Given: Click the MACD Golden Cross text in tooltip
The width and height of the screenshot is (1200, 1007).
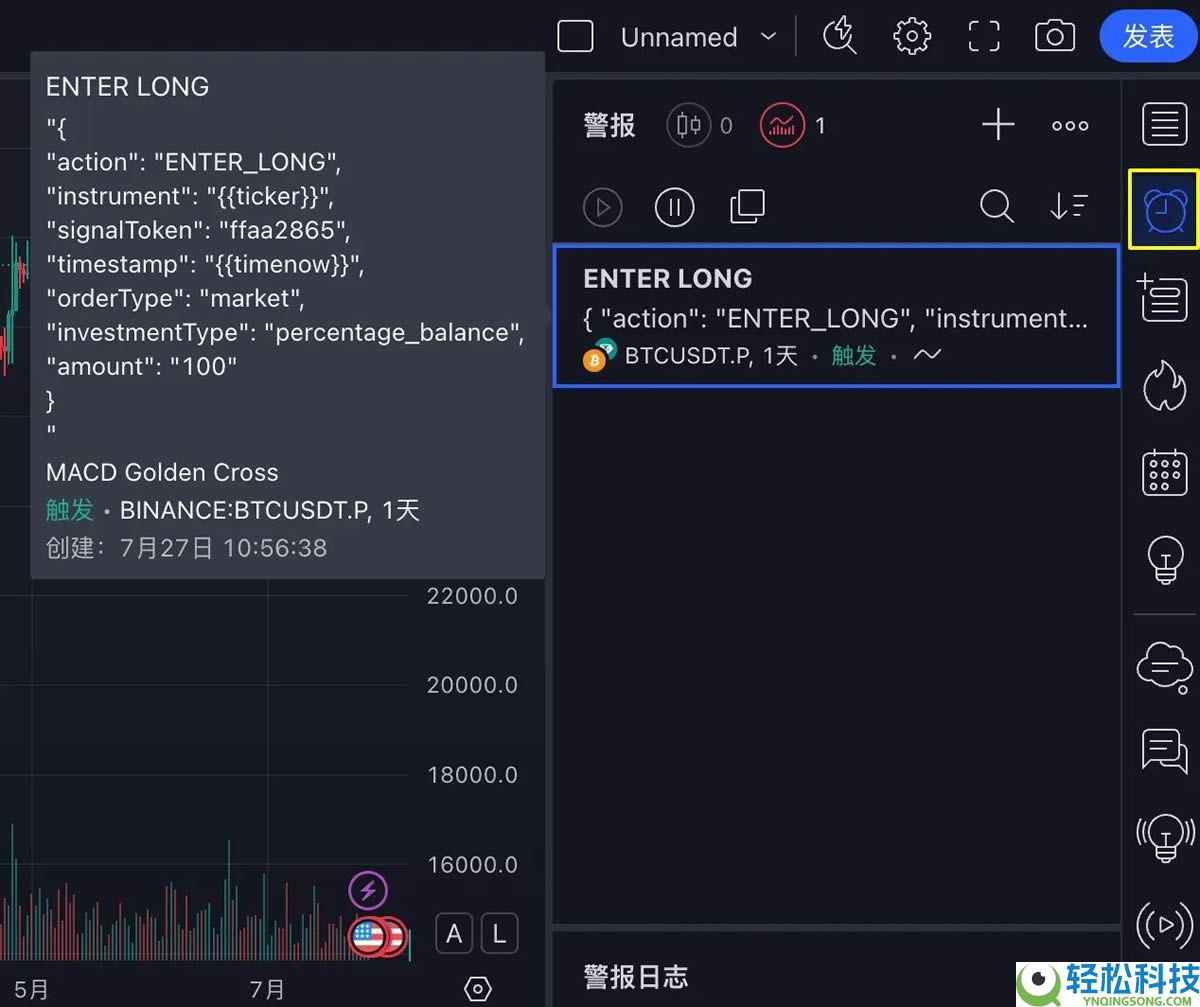Looking at the screenshot, I should click(162, 472).
